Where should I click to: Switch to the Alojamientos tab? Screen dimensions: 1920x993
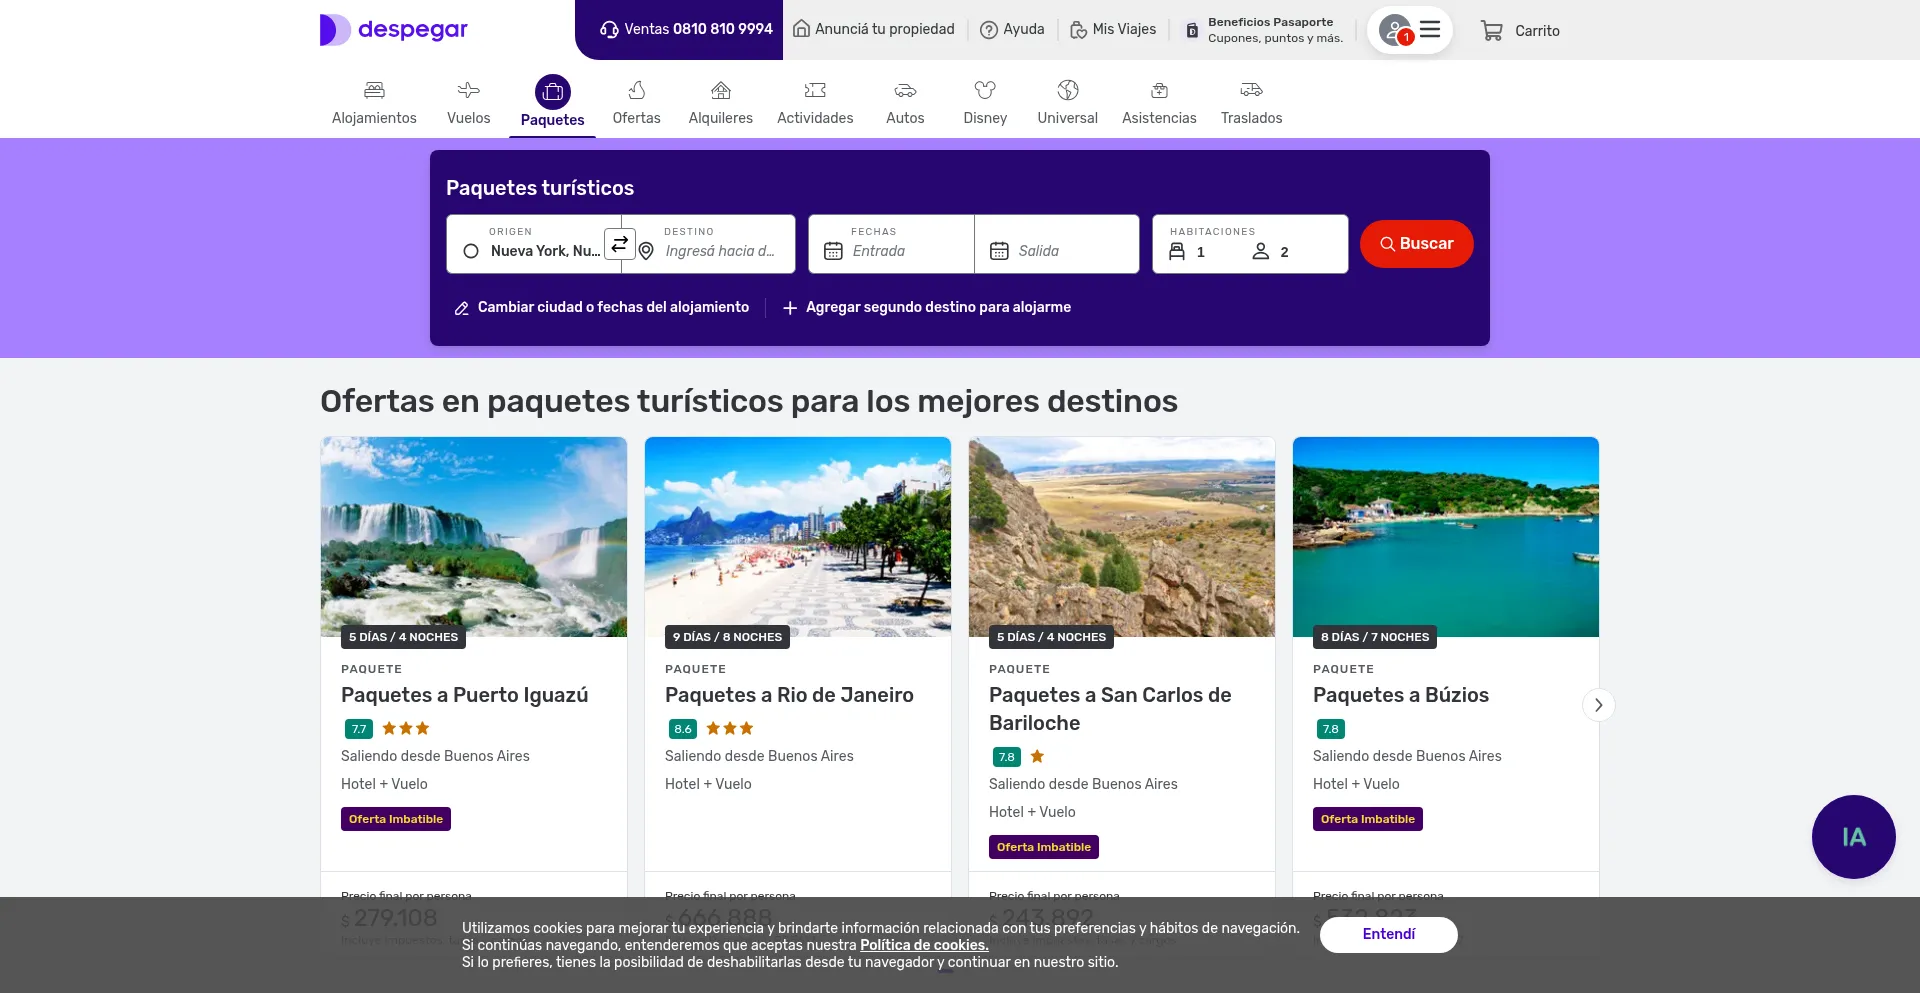click(x=374, y=103)
